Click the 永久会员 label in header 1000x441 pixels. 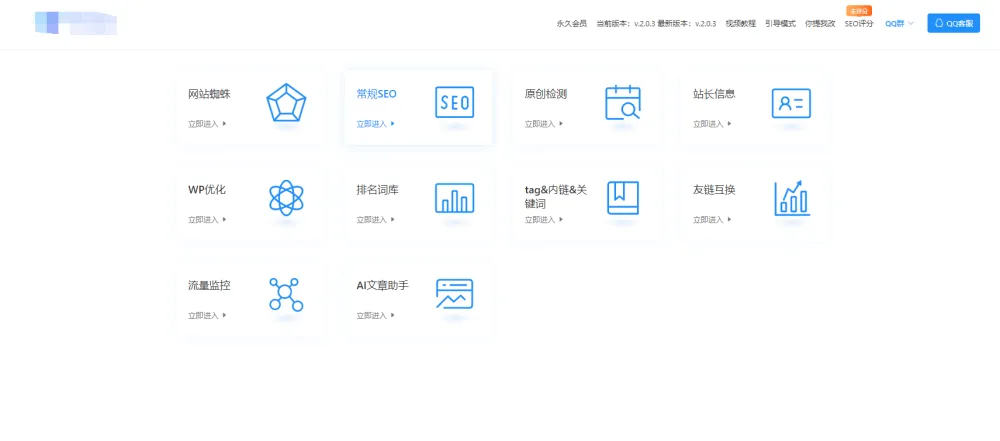pyautogui.click(x=572, y=23)
